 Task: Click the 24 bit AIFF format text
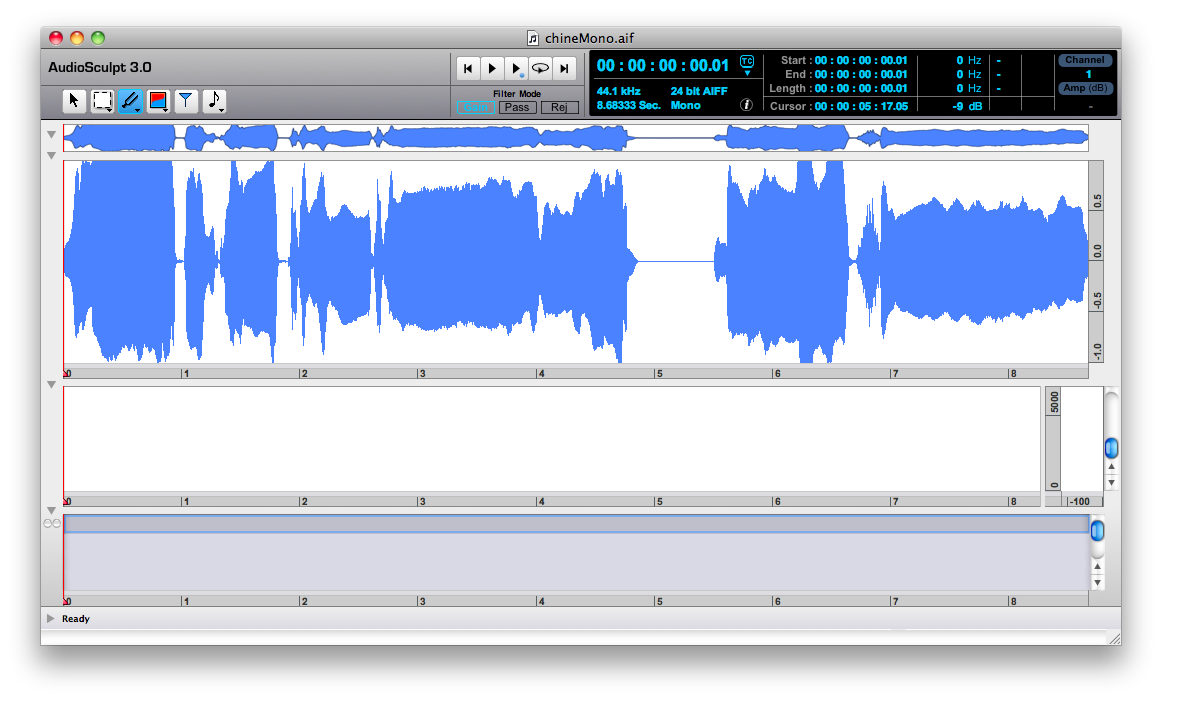point(699,91)
